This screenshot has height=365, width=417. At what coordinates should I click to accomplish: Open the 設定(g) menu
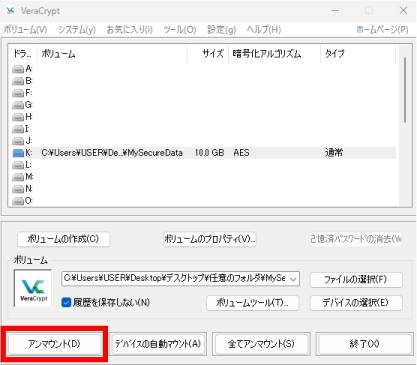[x=222, y=30]
